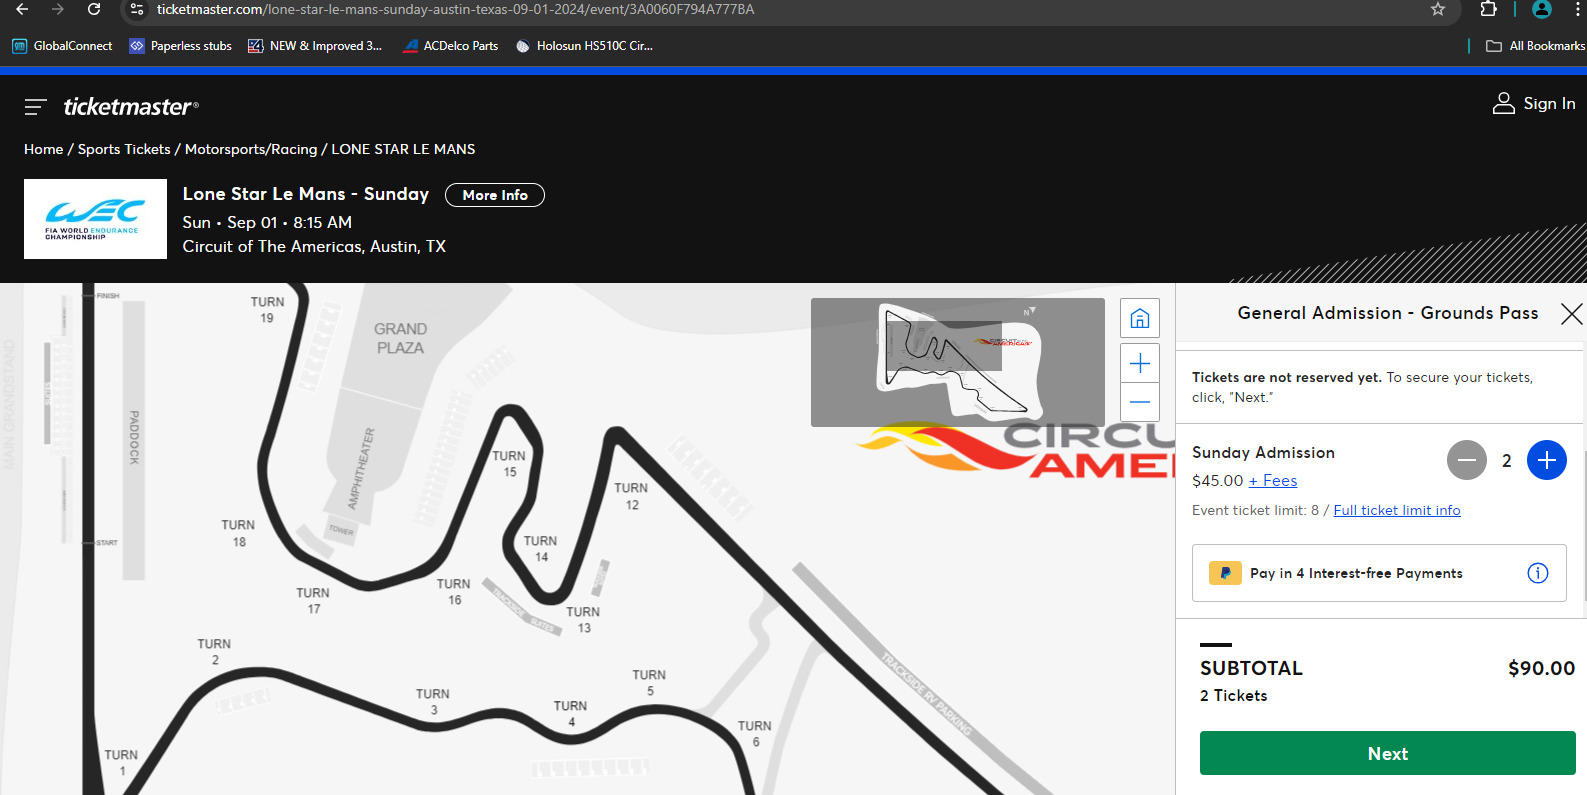Image resolution: width=1587 pixels, height=795 pixels.
Task: Open the LONE STAR LE MANS breadcrumb
Action: (x=403, y=149)
